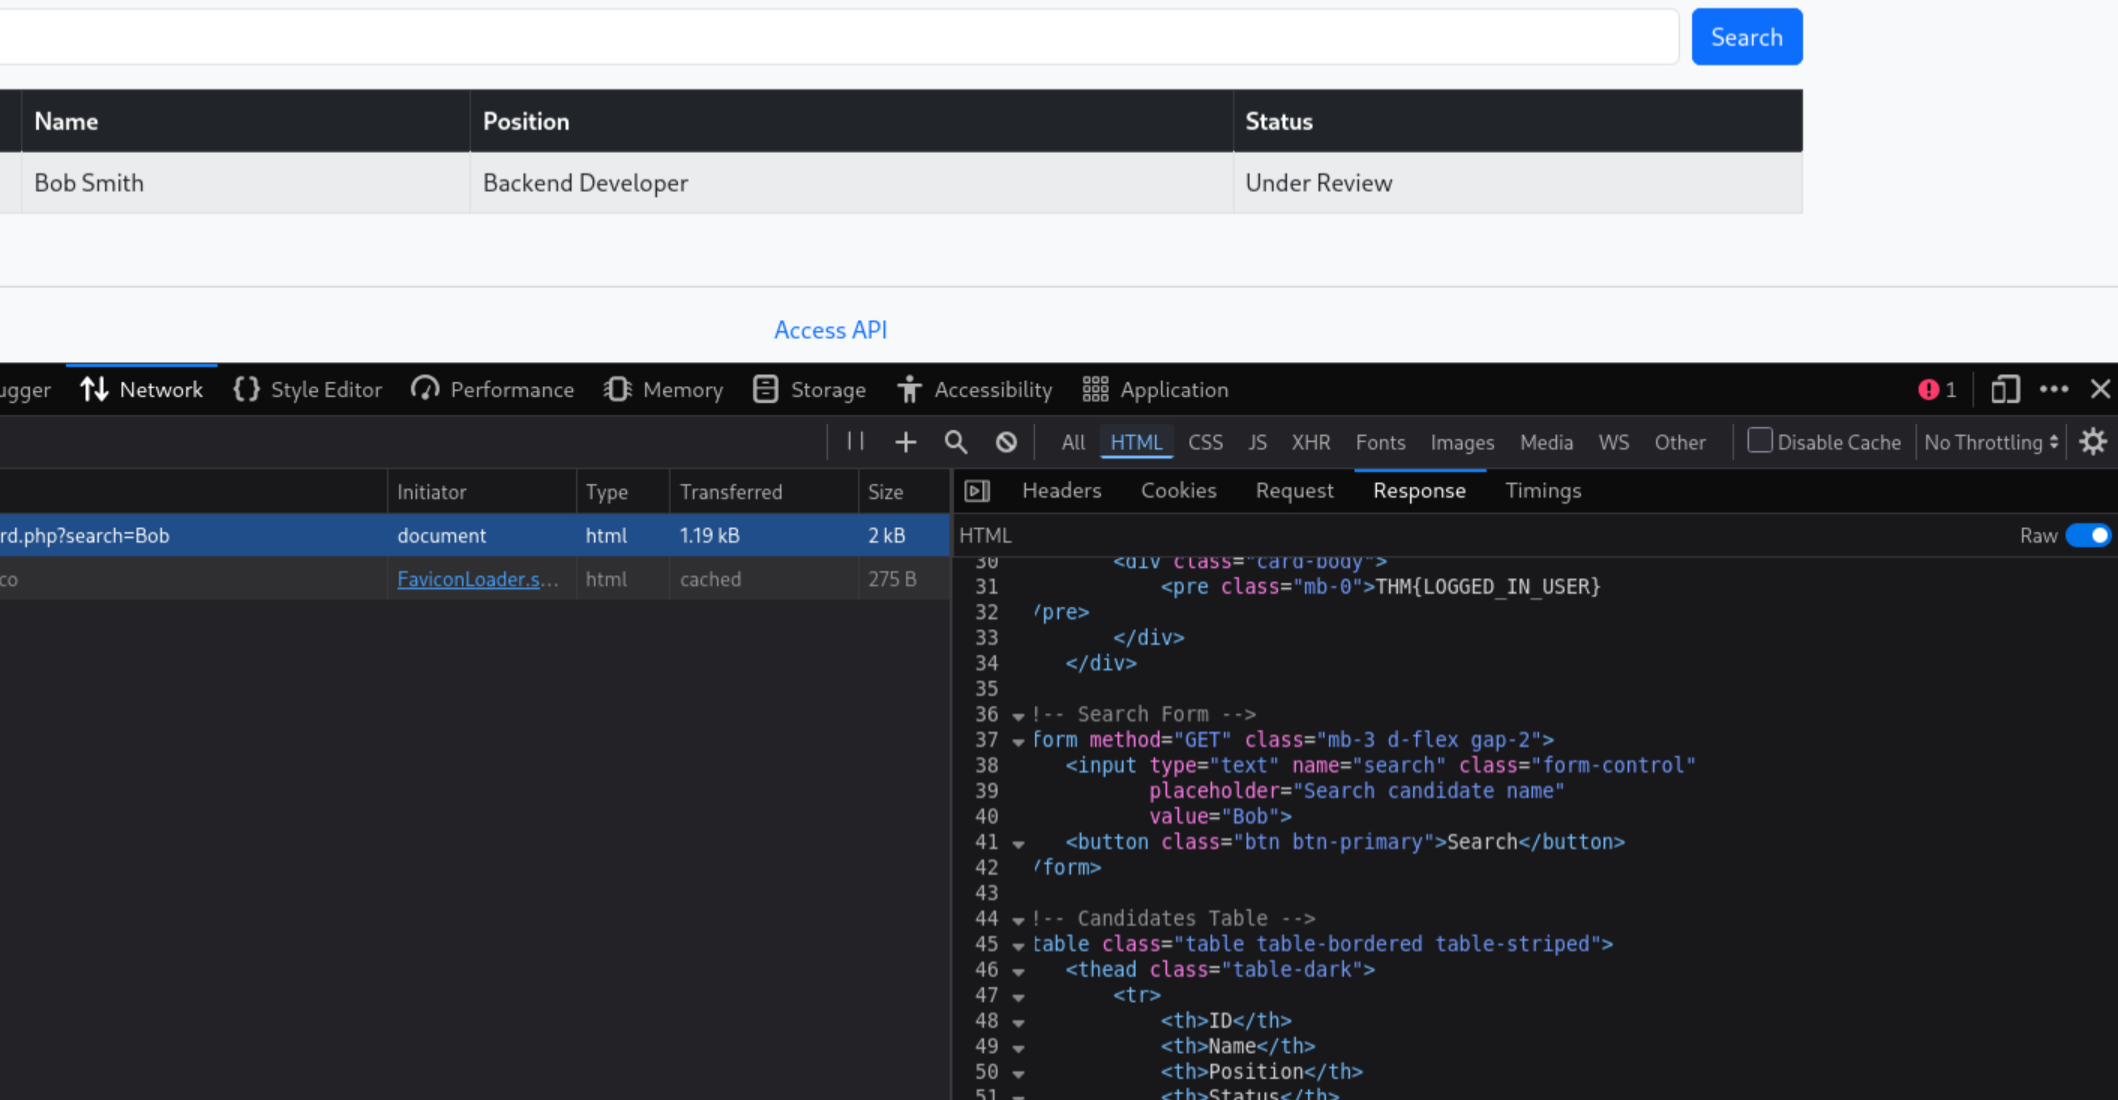Filter requests by JS
Image resolution: width=2118 pixels, height=1100 pixels.
[1257, 442]
